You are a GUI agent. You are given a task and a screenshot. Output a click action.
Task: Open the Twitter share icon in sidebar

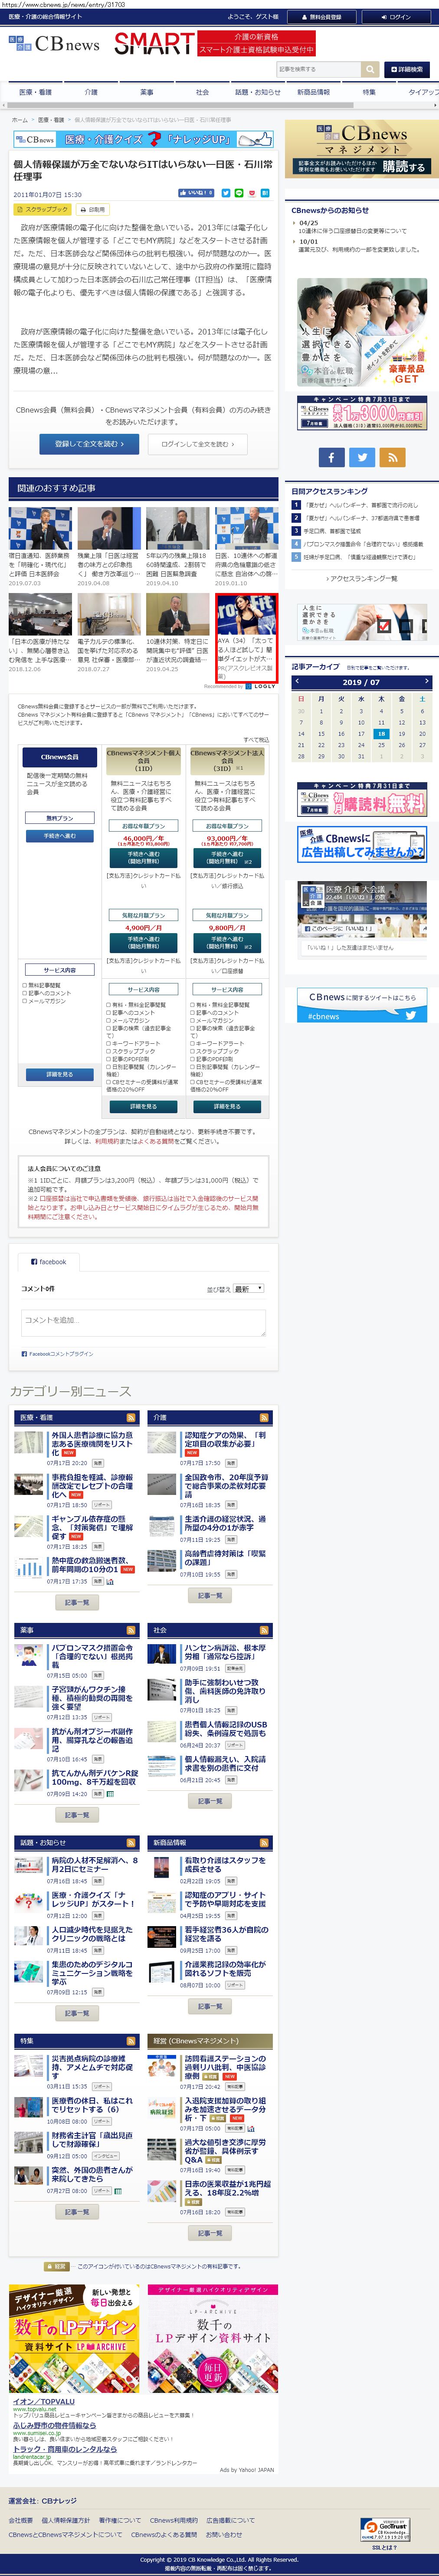click(x=362, y=457)
